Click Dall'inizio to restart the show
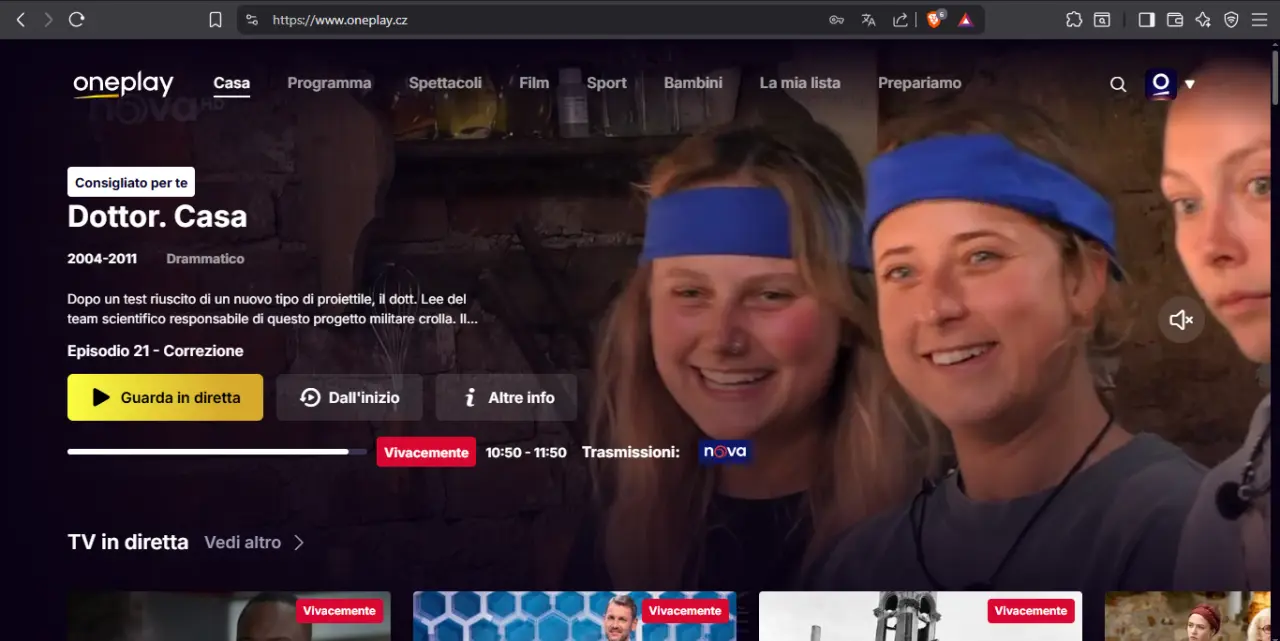The height and width of the screenshot is (641, 1280). 349,397
